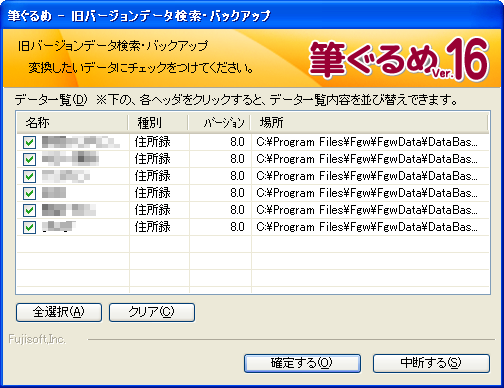Click the fourth row's blurred name entry

click(54, 193)
